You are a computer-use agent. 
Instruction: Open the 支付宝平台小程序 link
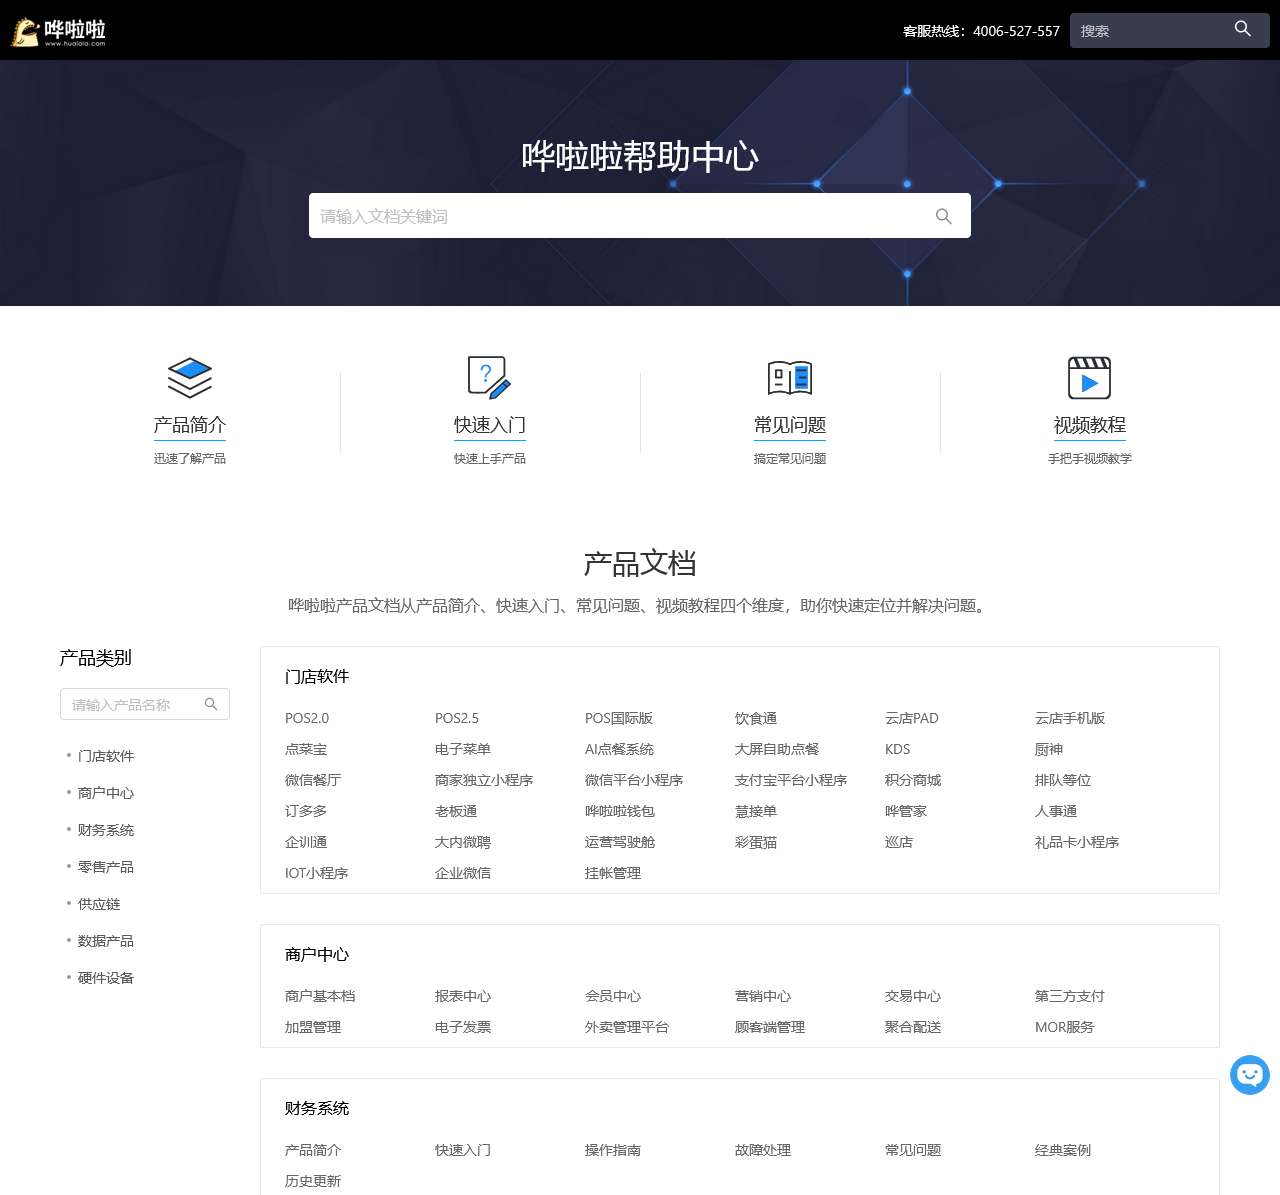coord(791,780)
